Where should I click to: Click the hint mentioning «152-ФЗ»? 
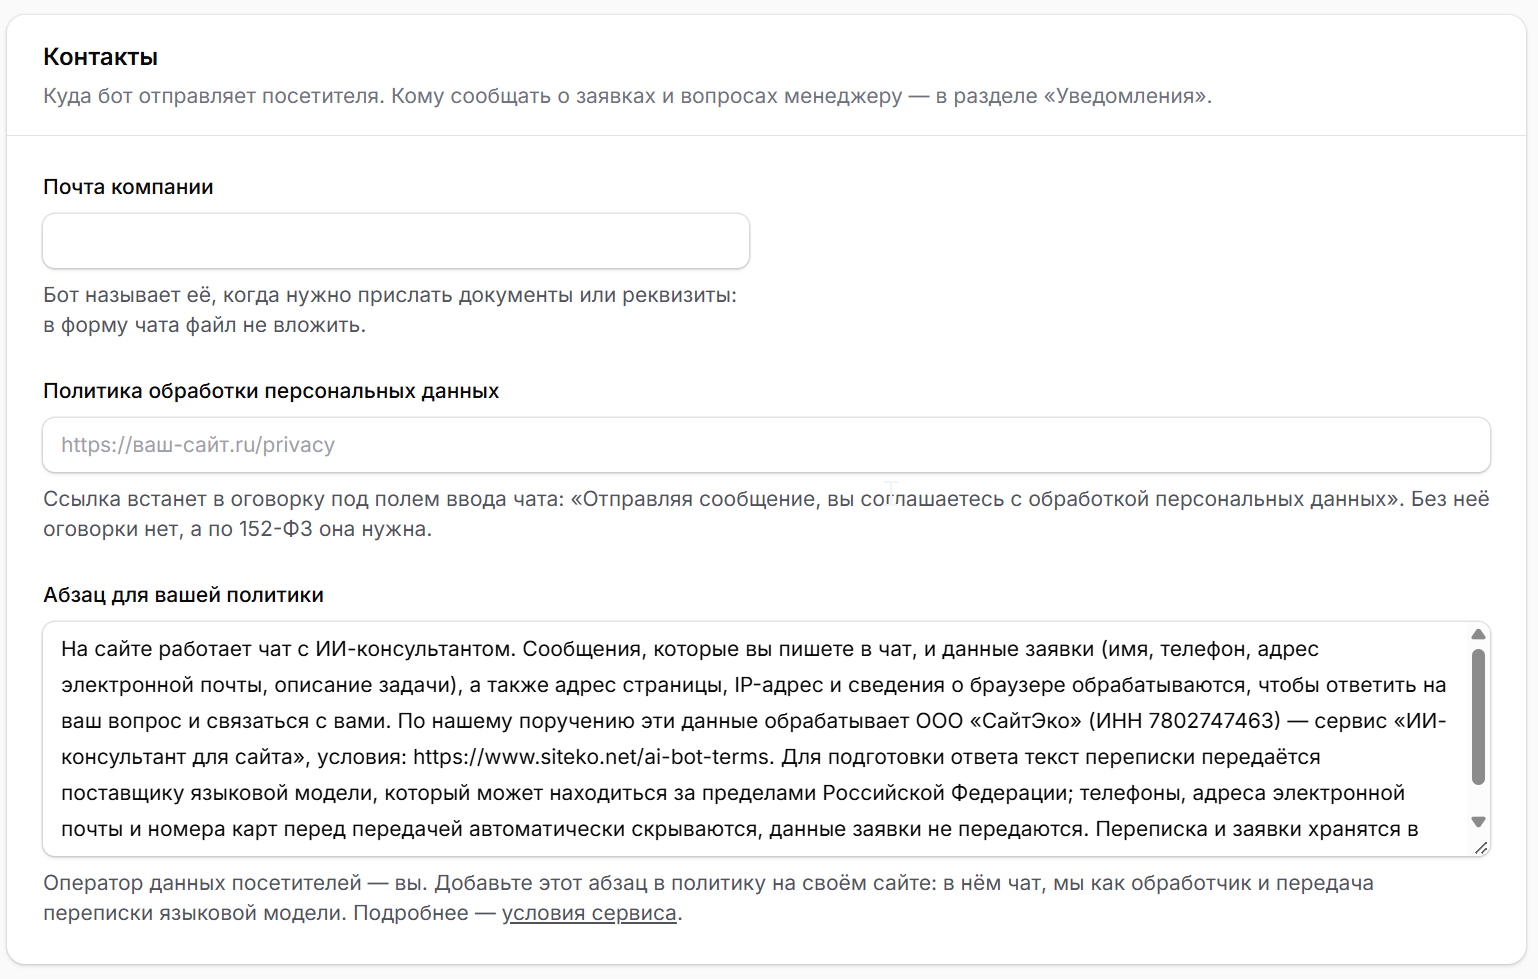click(766, 514)
